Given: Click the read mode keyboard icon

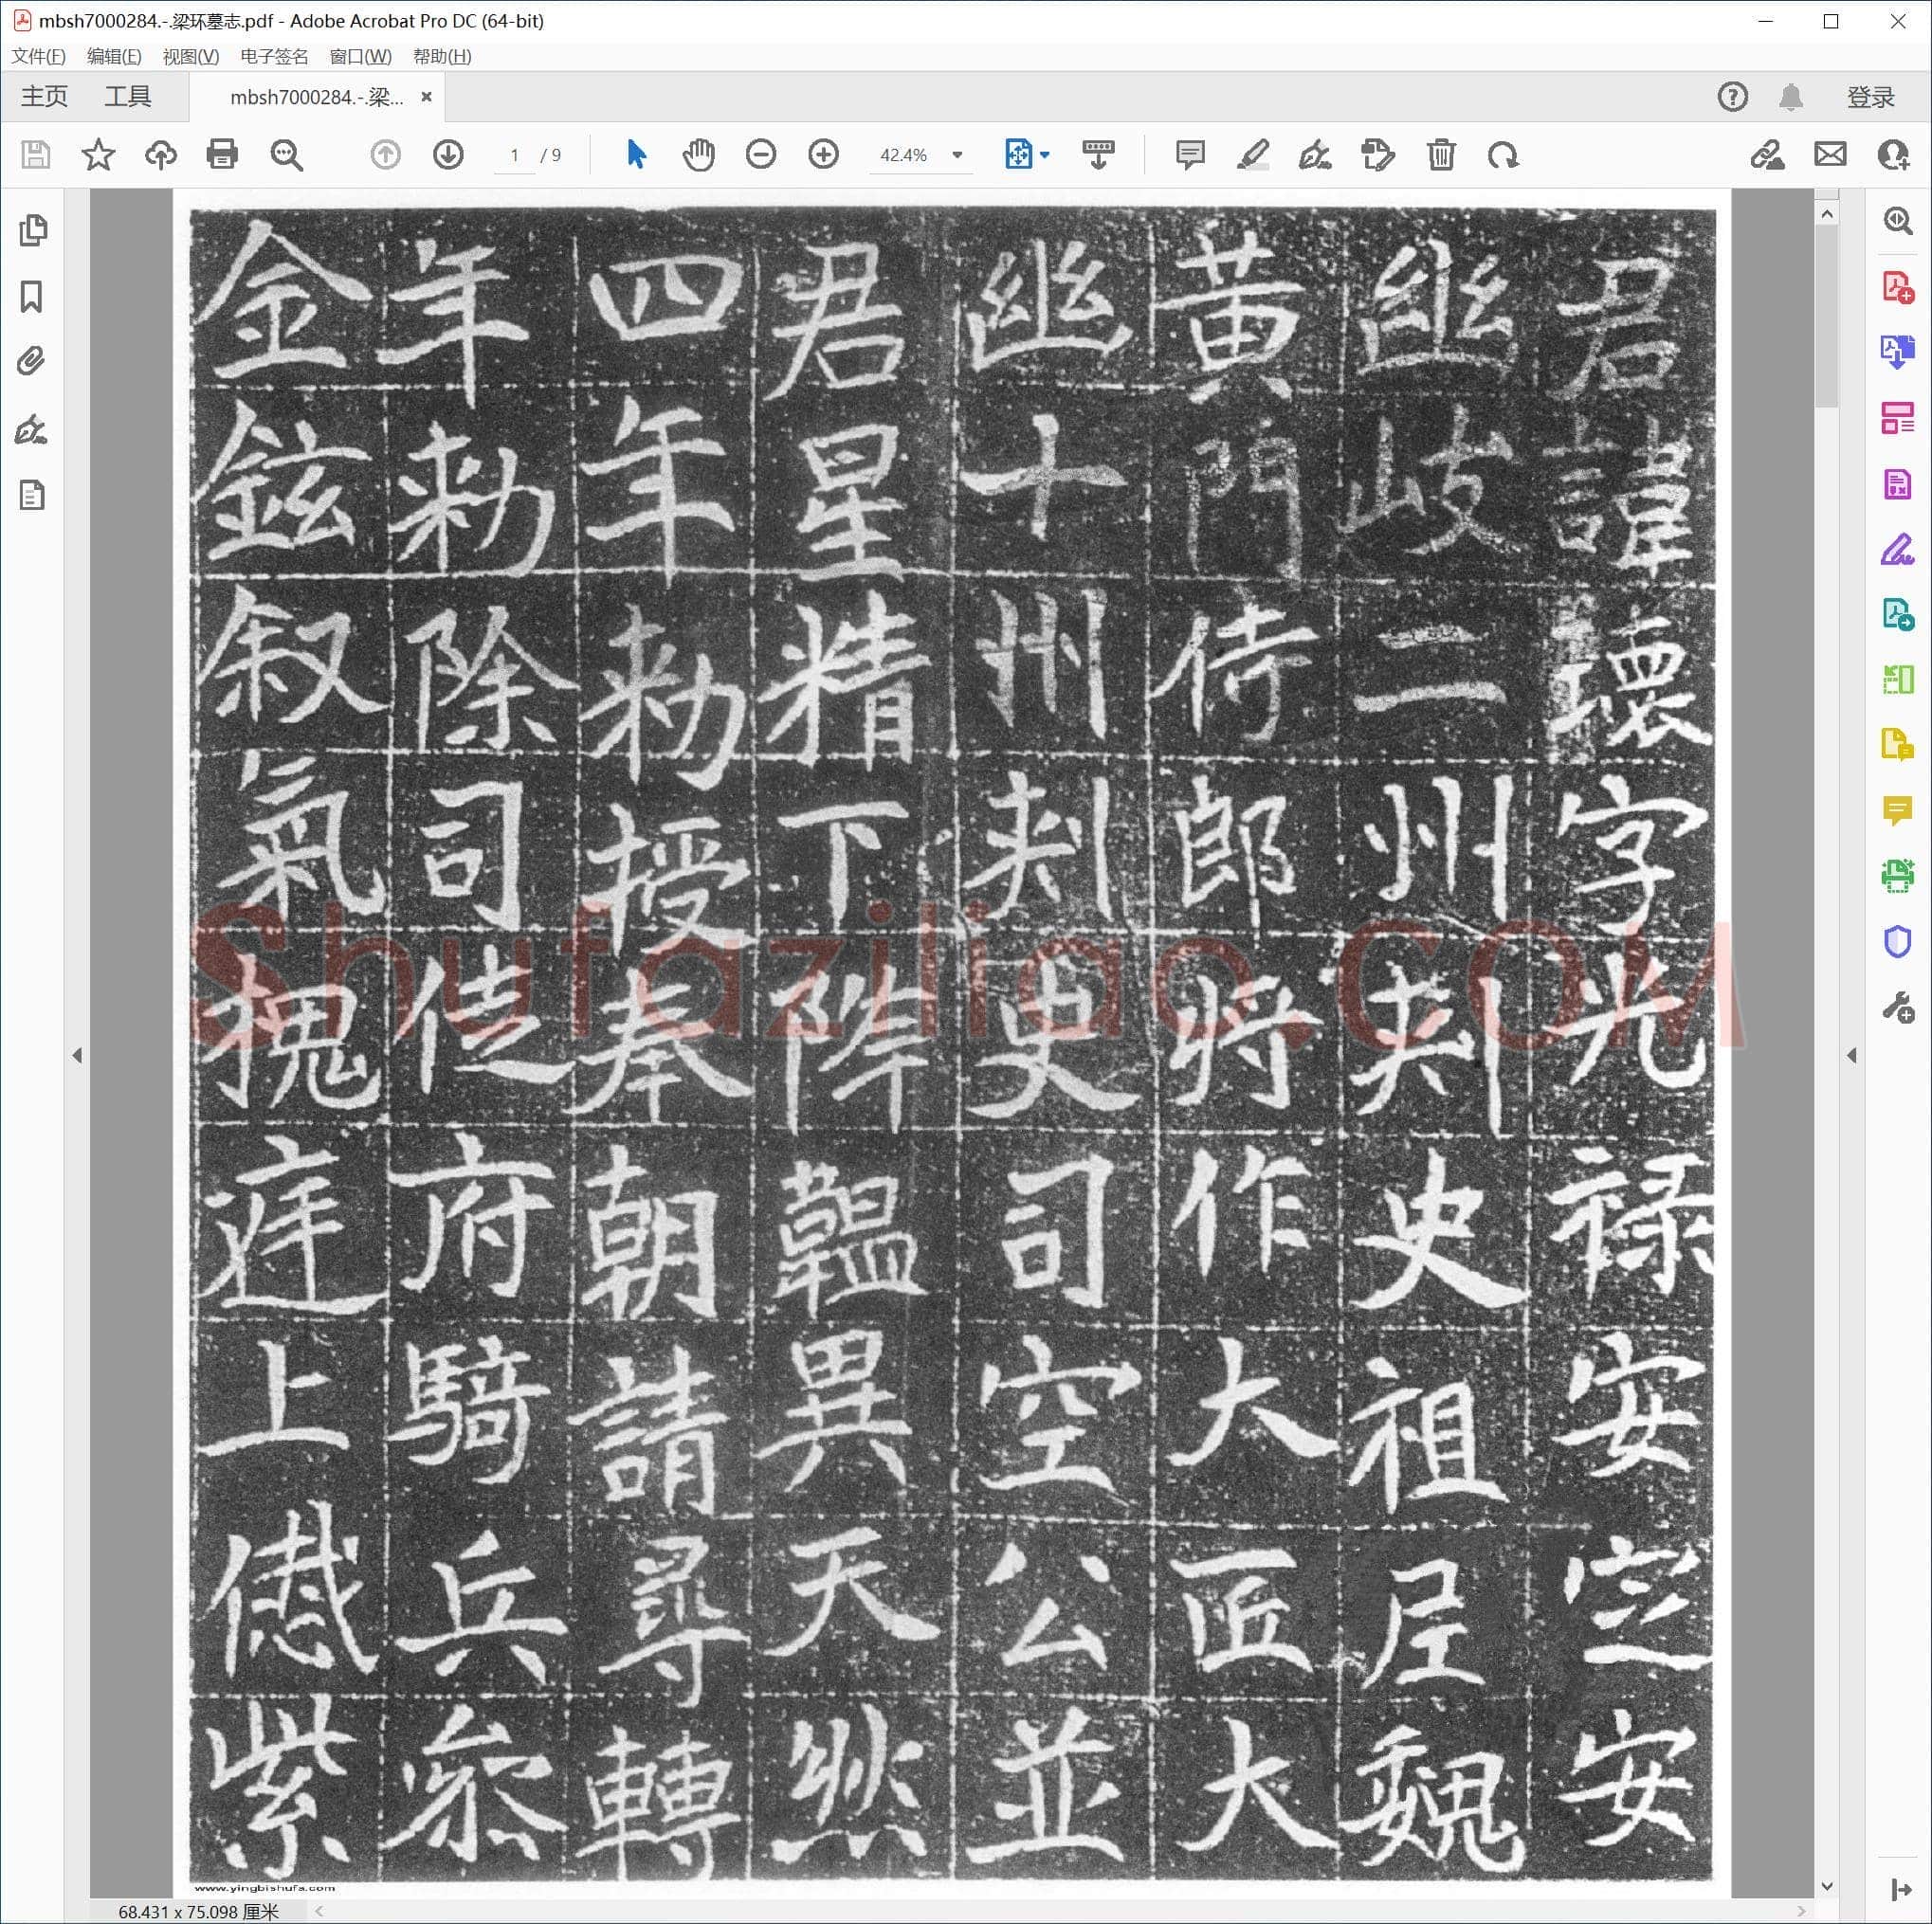Looking at the screenshot, I should click(x=1098, y=155).
